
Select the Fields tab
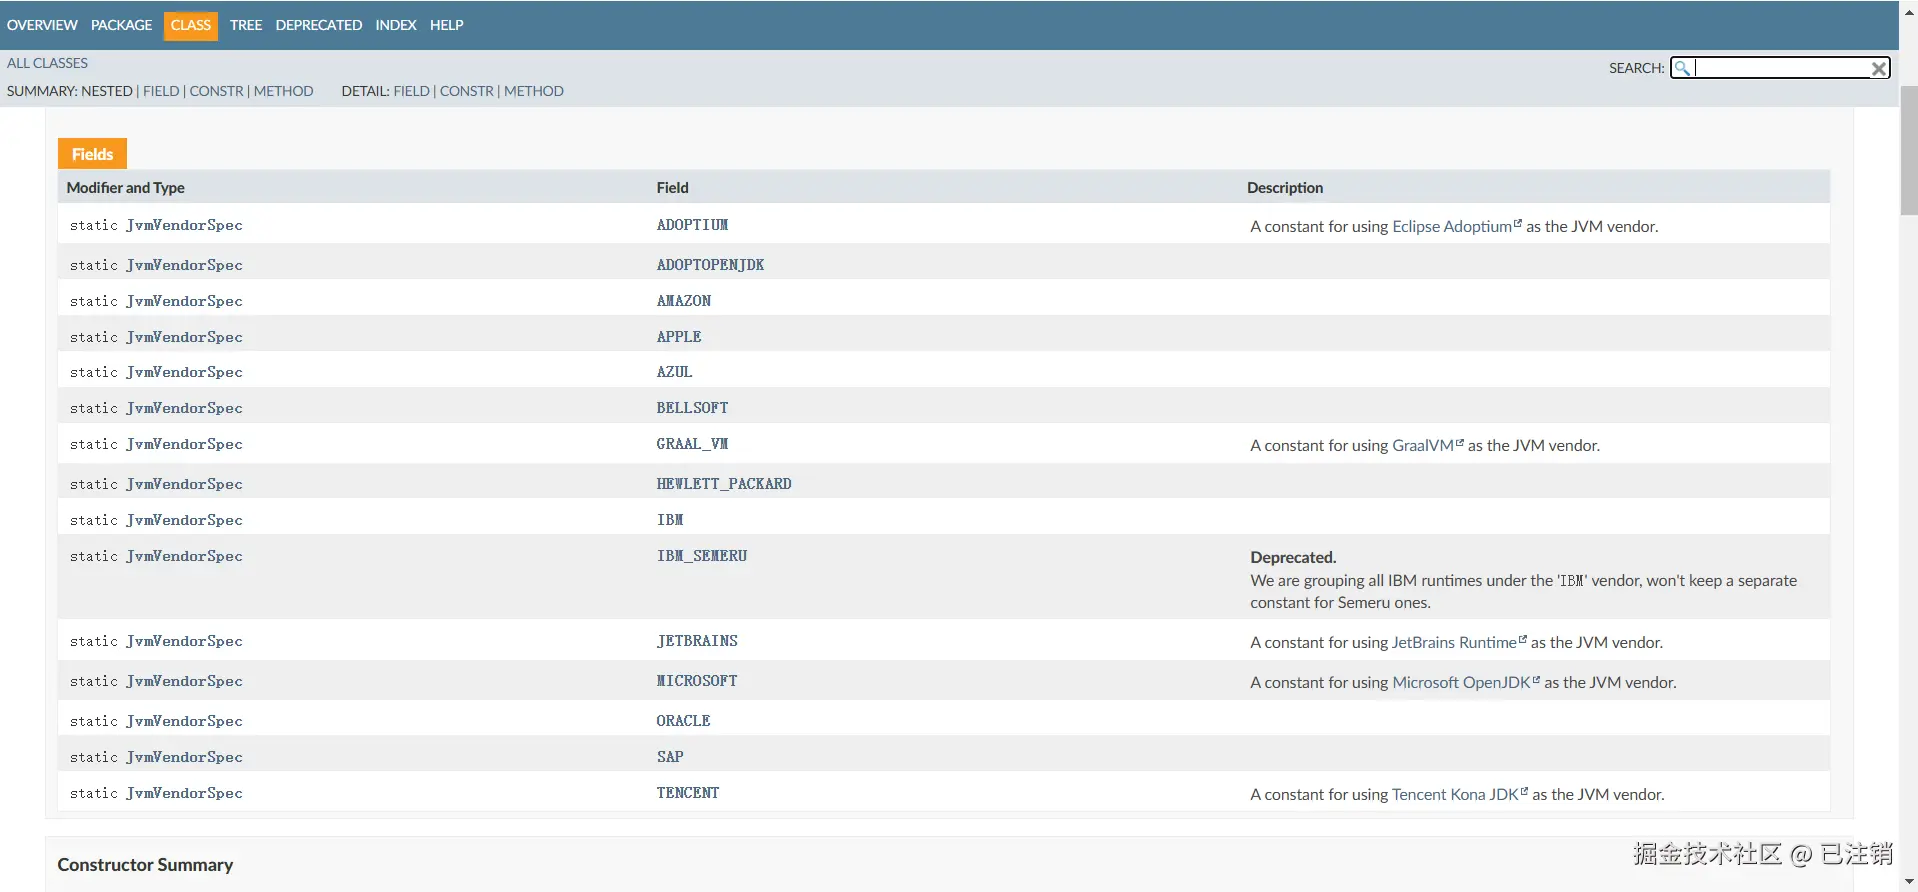coord(92,154)
